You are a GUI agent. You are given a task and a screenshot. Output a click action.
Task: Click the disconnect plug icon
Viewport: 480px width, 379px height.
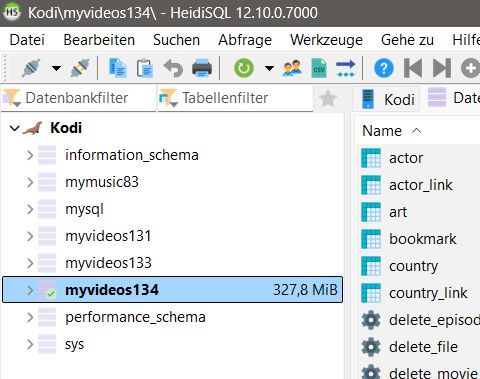coord(80,68)
